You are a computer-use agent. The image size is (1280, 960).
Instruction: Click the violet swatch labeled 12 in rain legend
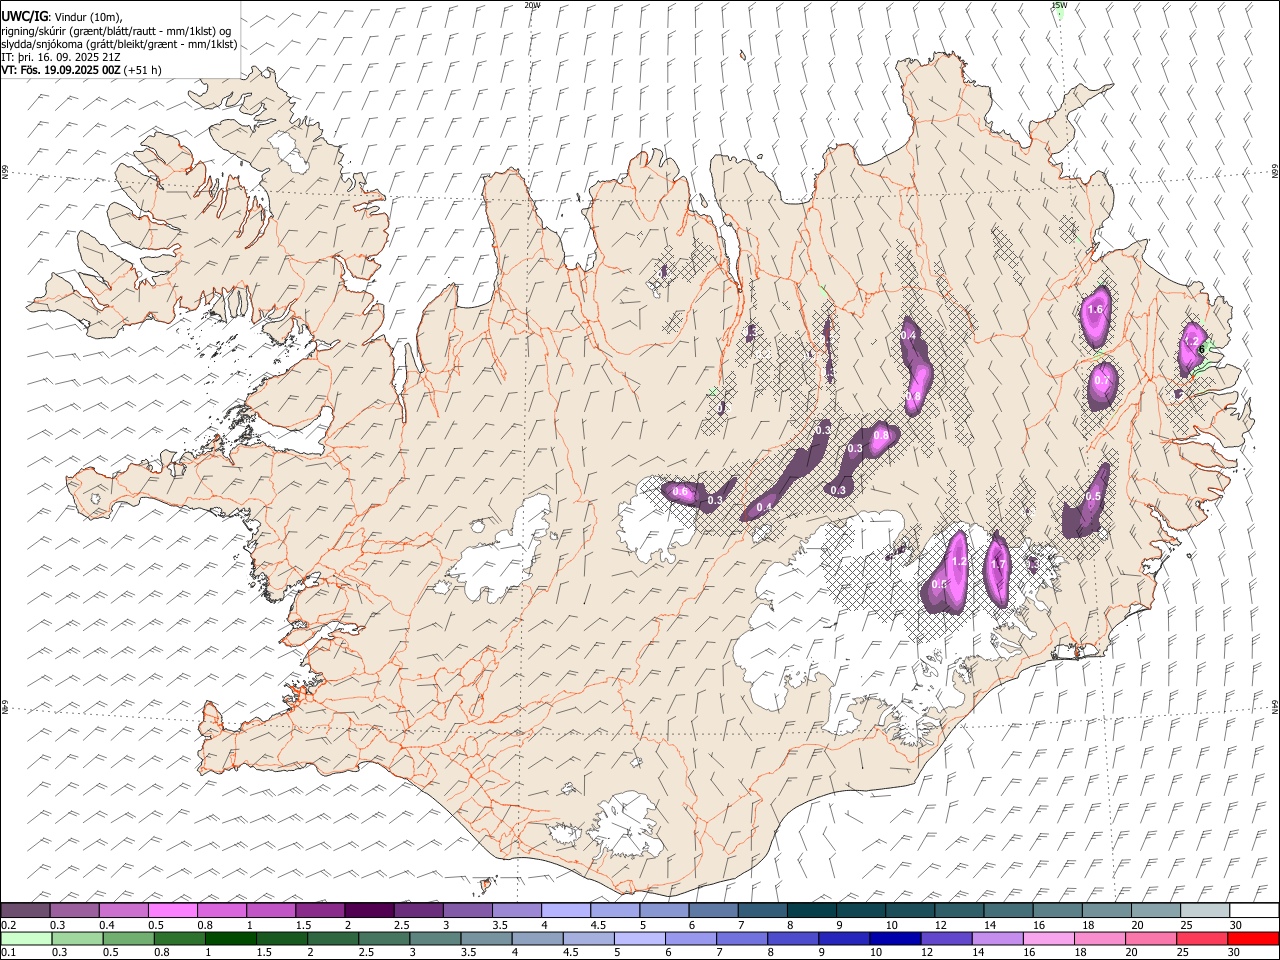(945, 938)
